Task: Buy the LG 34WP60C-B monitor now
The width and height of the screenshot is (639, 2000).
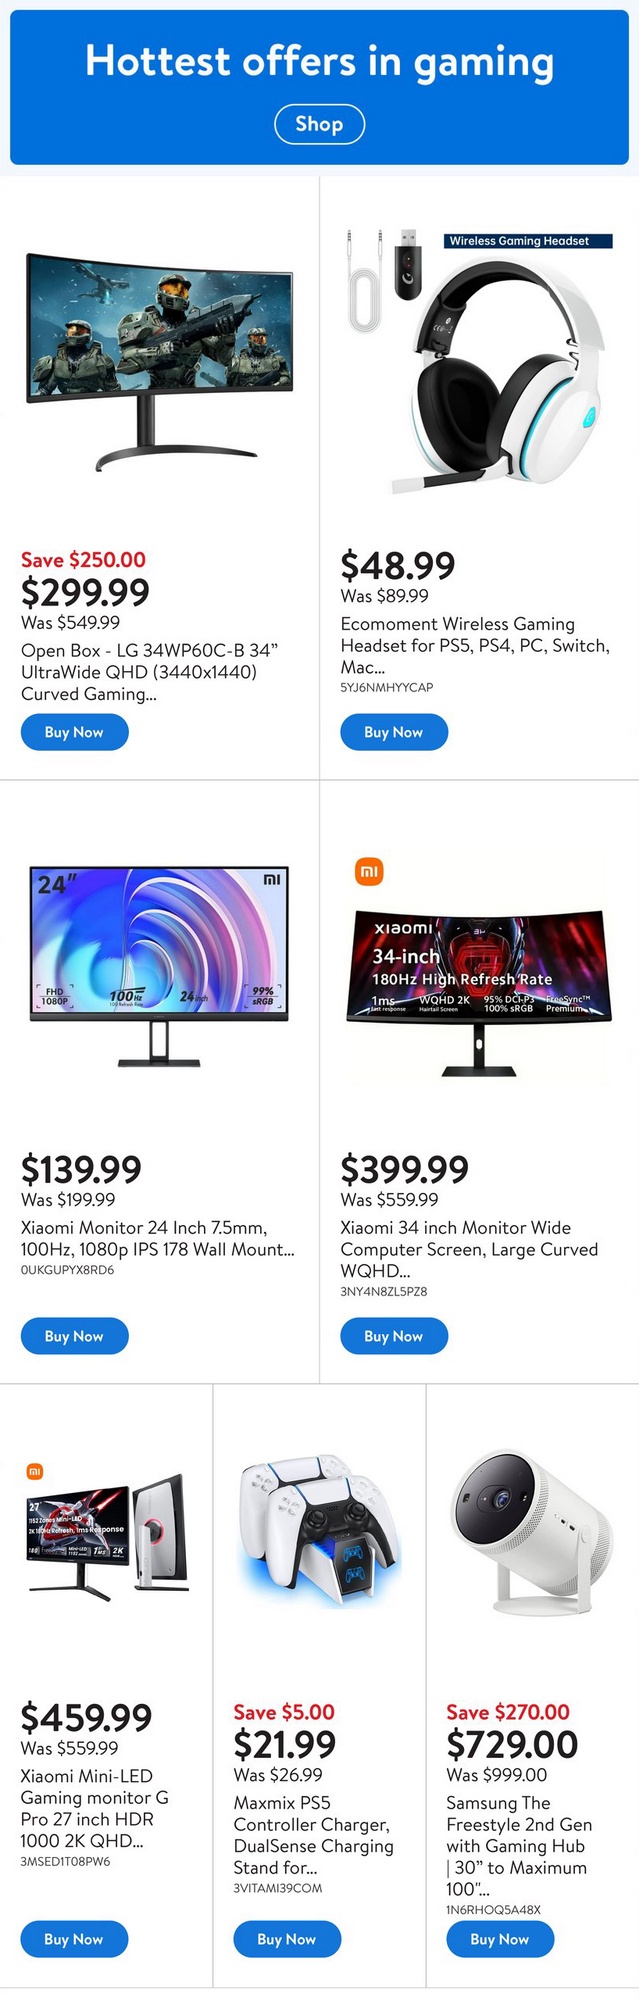Action: [74, 732]
